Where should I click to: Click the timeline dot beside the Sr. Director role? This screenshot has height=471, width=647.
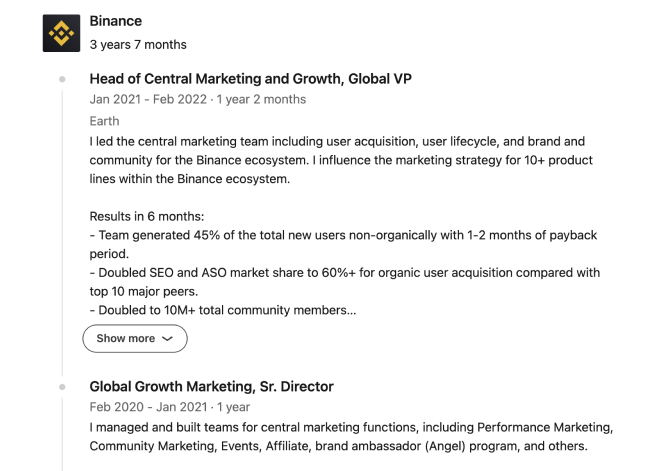pos(62,387)
